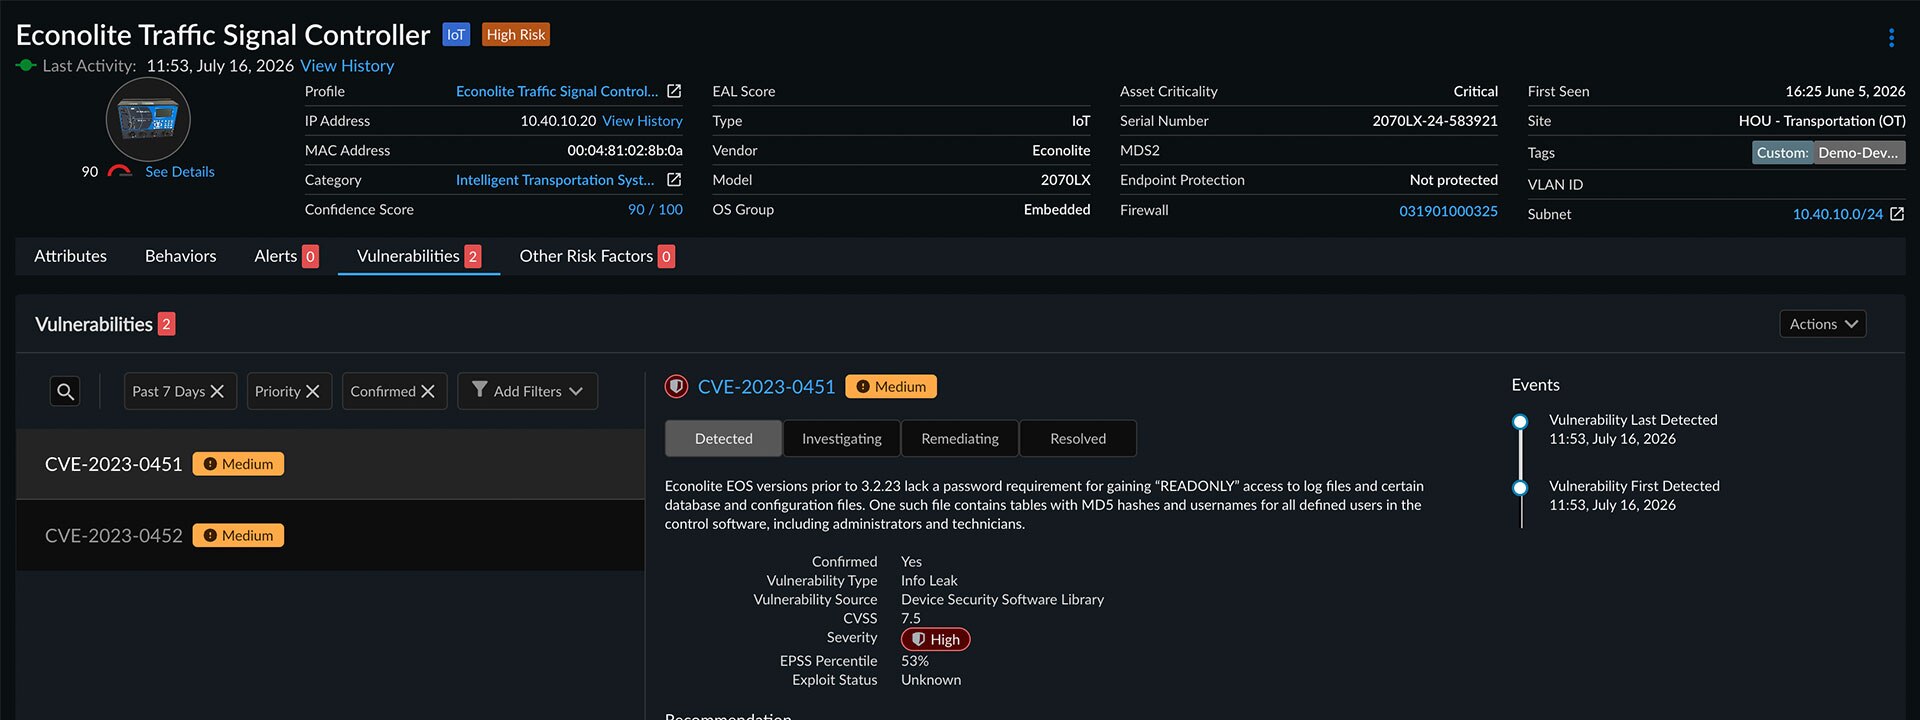Click the Not protected endpoint status
The width and height of the screenshot is (1920, 720).
coord(1454,180)
